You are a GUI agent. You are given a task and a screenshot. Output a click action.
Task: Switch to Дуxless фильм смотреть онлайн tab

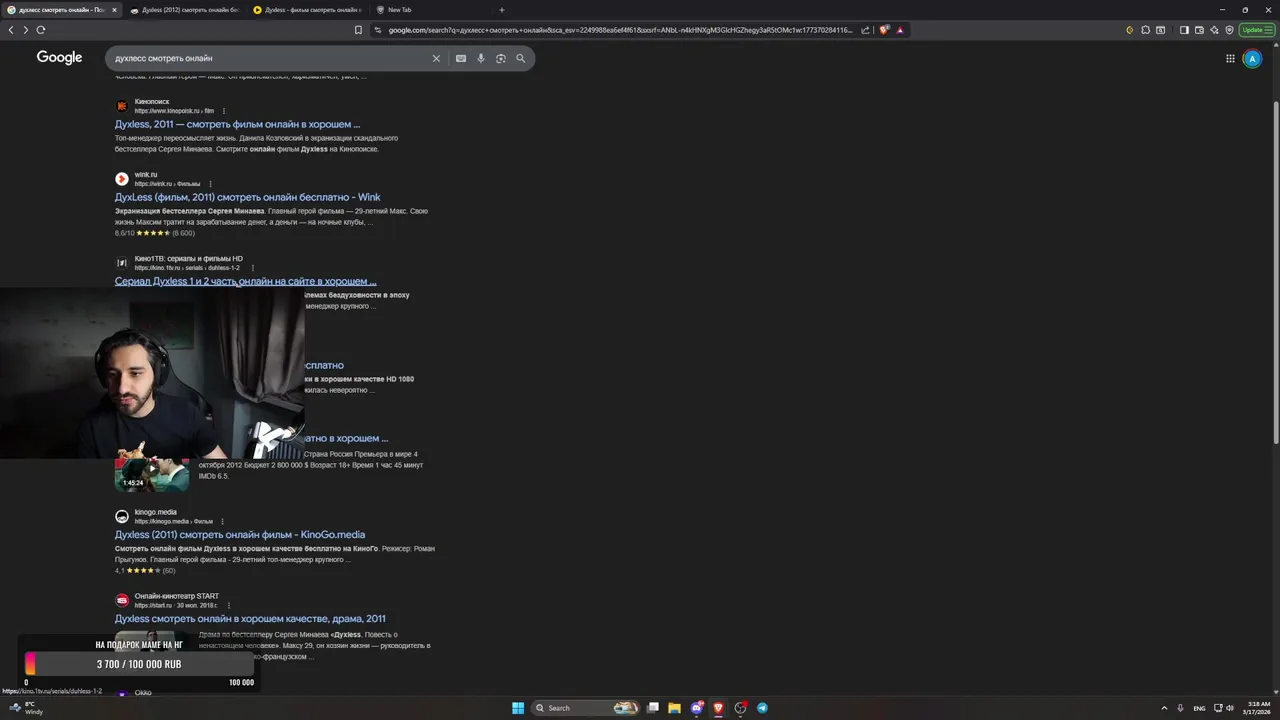pyautogui.click(x=308, y=10)
